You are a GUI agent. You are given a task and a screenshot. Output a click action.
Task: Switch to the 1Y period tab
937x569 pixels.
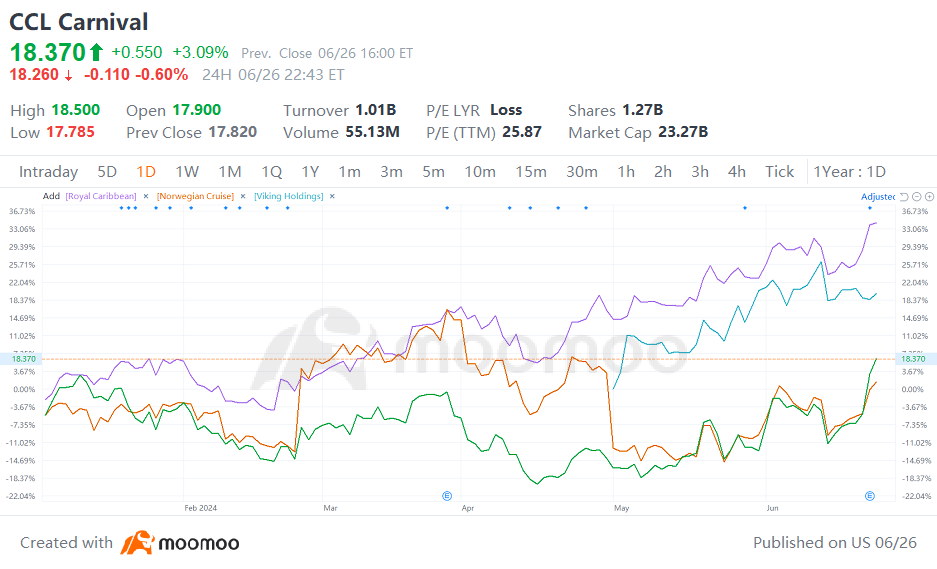pyautogui.click(x=310, y=172)
